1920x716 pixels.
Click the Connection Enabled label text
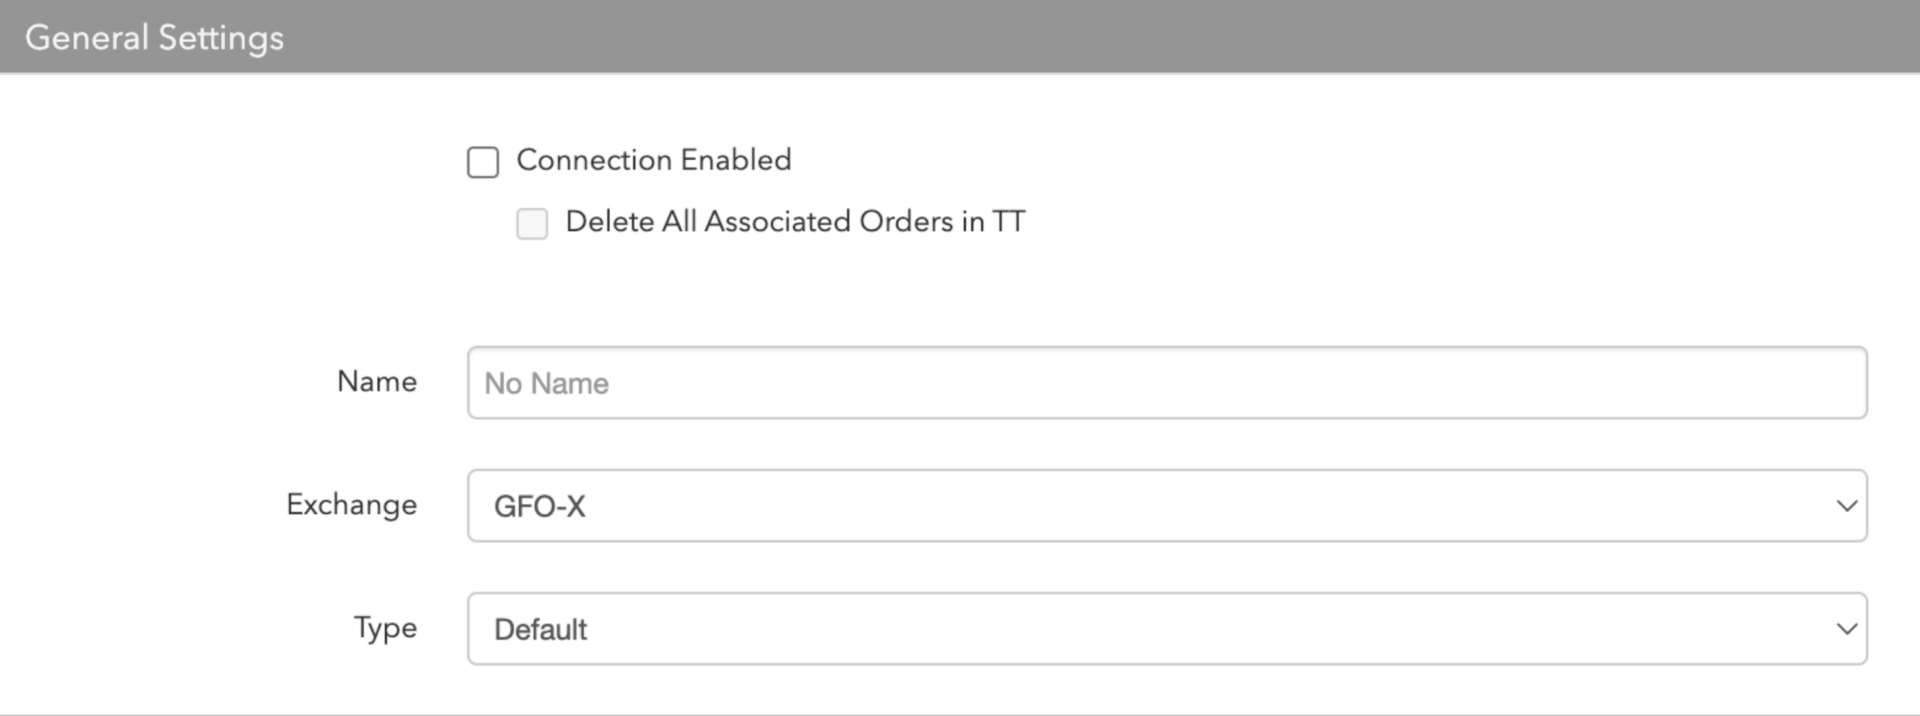point(654,160)
